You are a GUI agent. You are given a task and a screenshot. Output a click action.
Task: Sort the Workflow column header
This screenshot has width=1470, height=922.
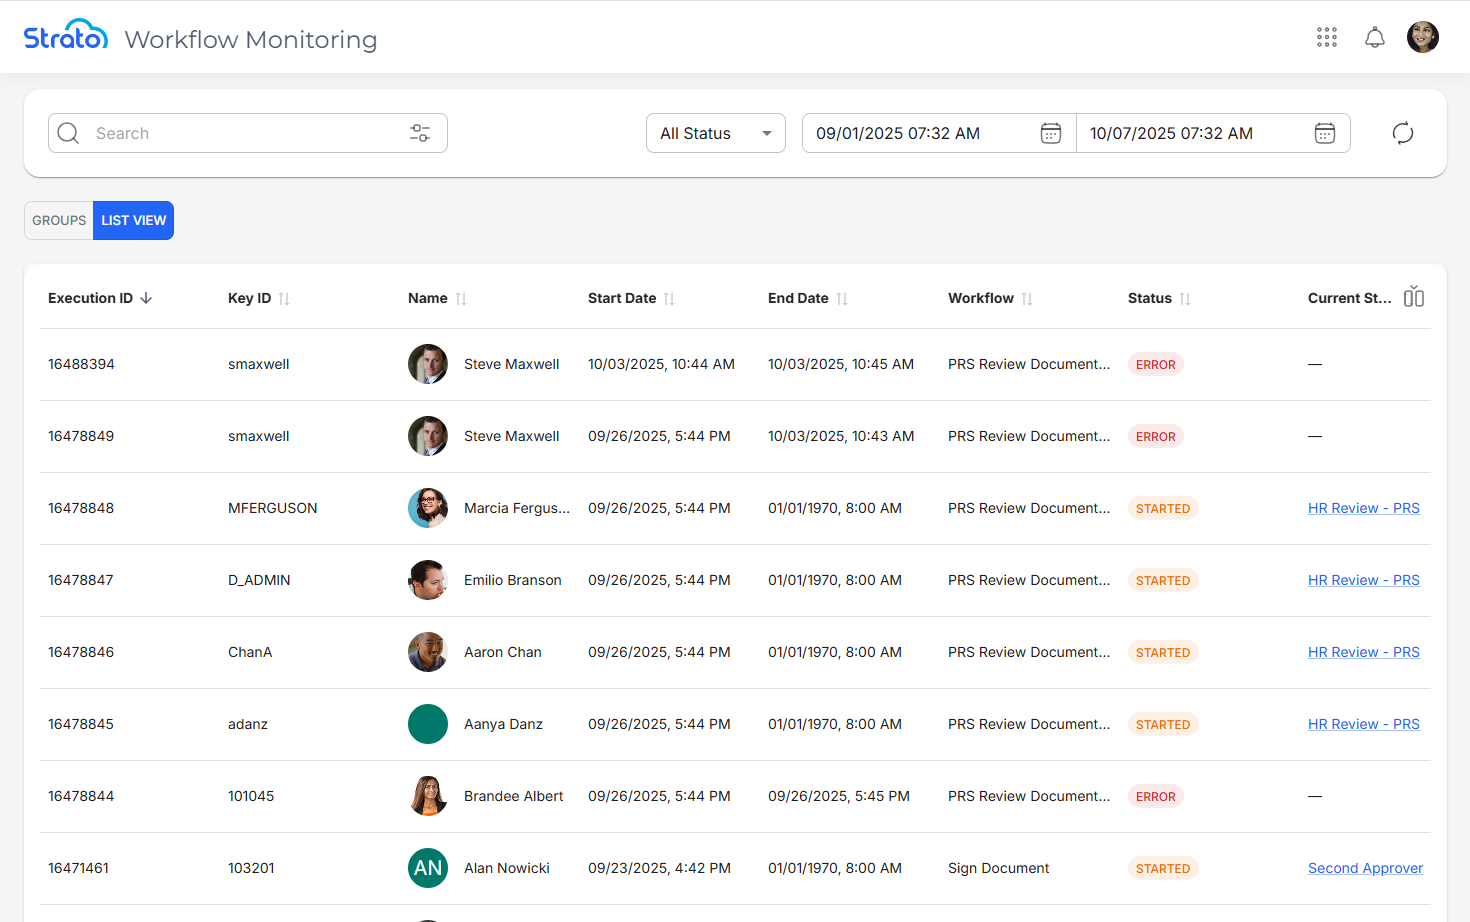pos(1027,298)
